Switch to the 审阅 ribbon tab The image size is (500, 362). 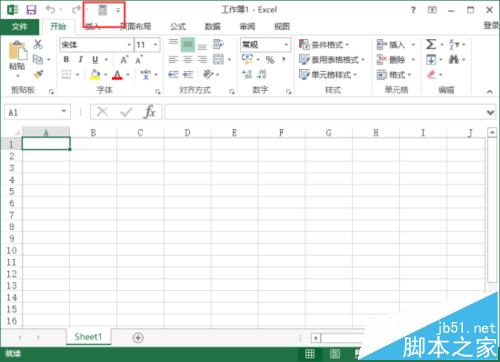247,27
